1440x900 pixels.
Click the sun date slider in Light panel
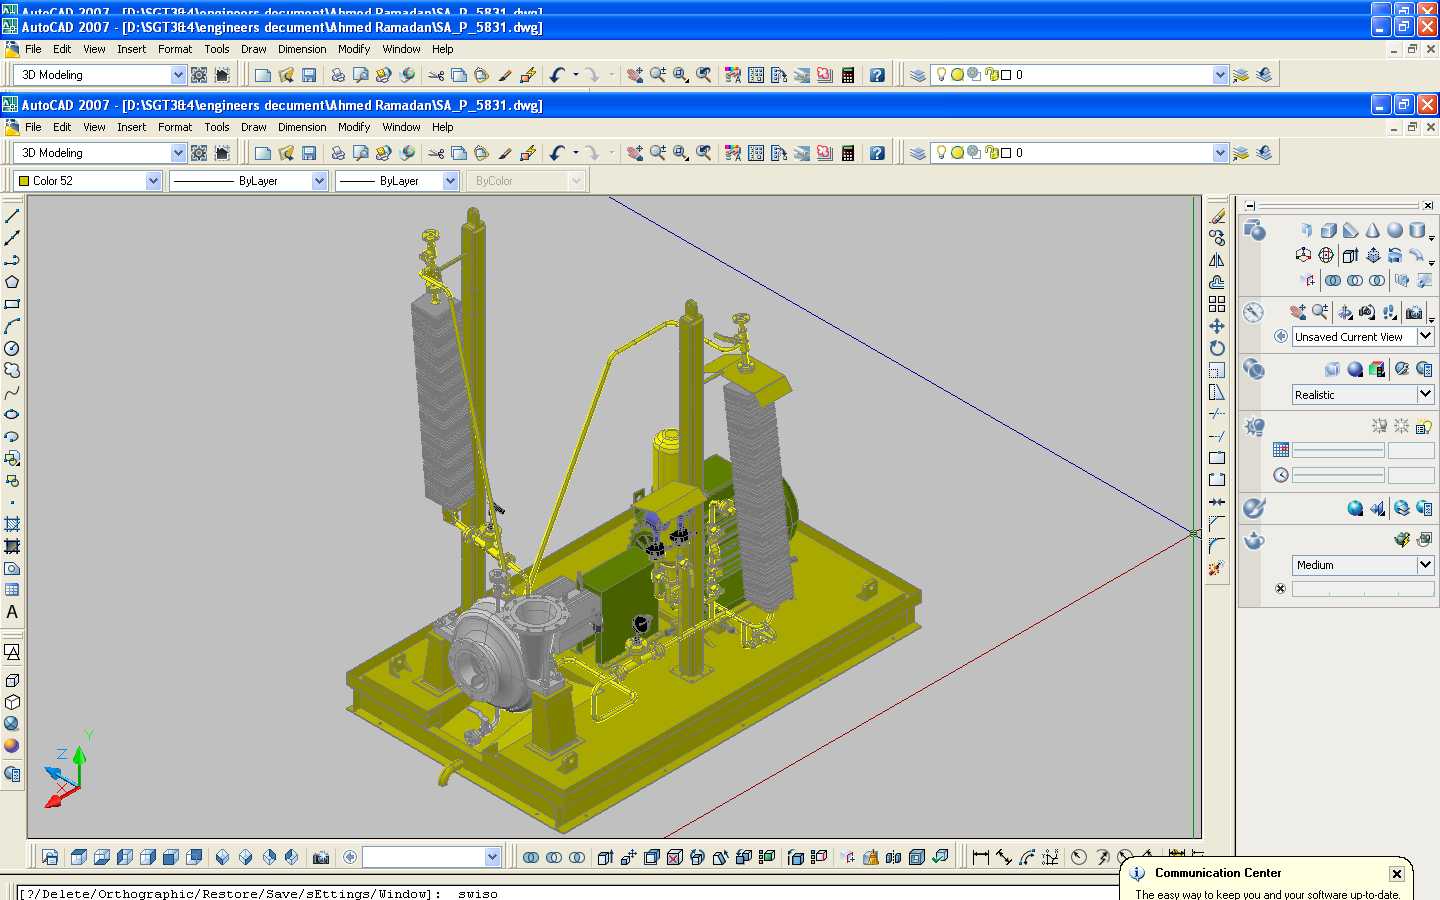tap(1338, 450)
